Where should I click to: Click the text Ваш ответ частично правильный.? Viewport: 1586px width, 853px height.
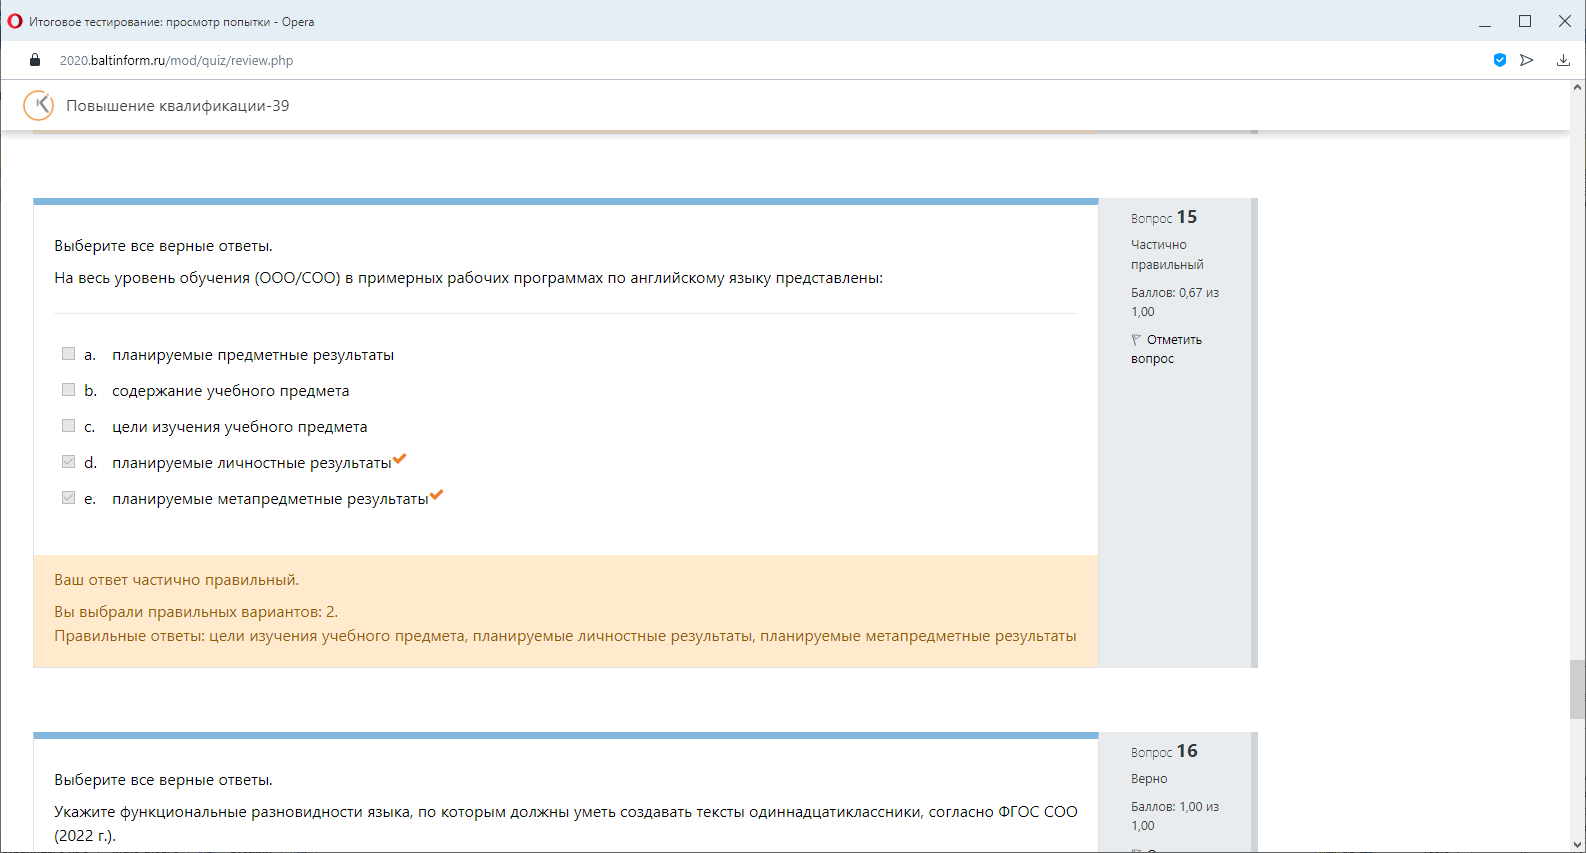pyautogui.click(x=177, y=580)
